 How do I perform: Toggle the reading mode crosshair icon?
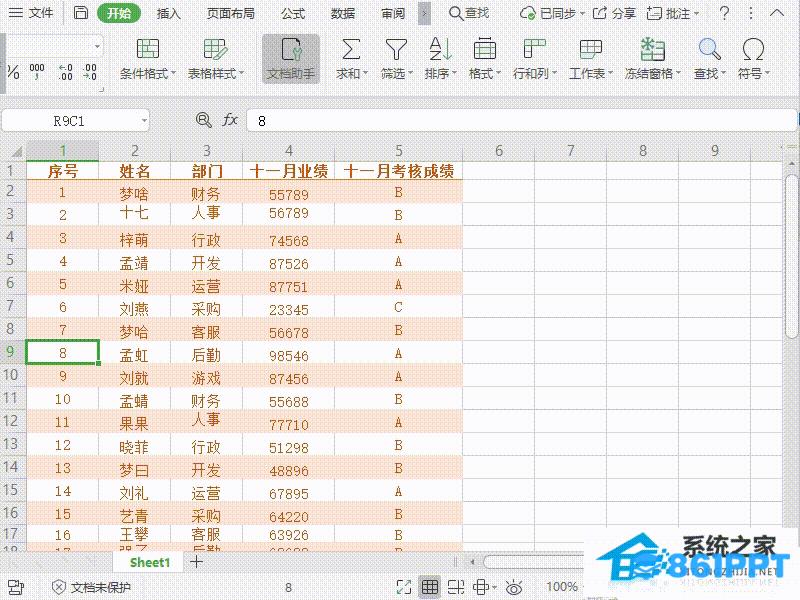[481, 587]
